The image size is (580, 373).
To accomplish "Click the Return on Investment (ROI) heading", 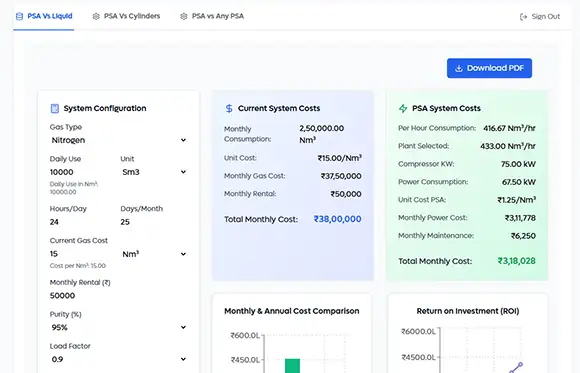I will click(468, 311).
